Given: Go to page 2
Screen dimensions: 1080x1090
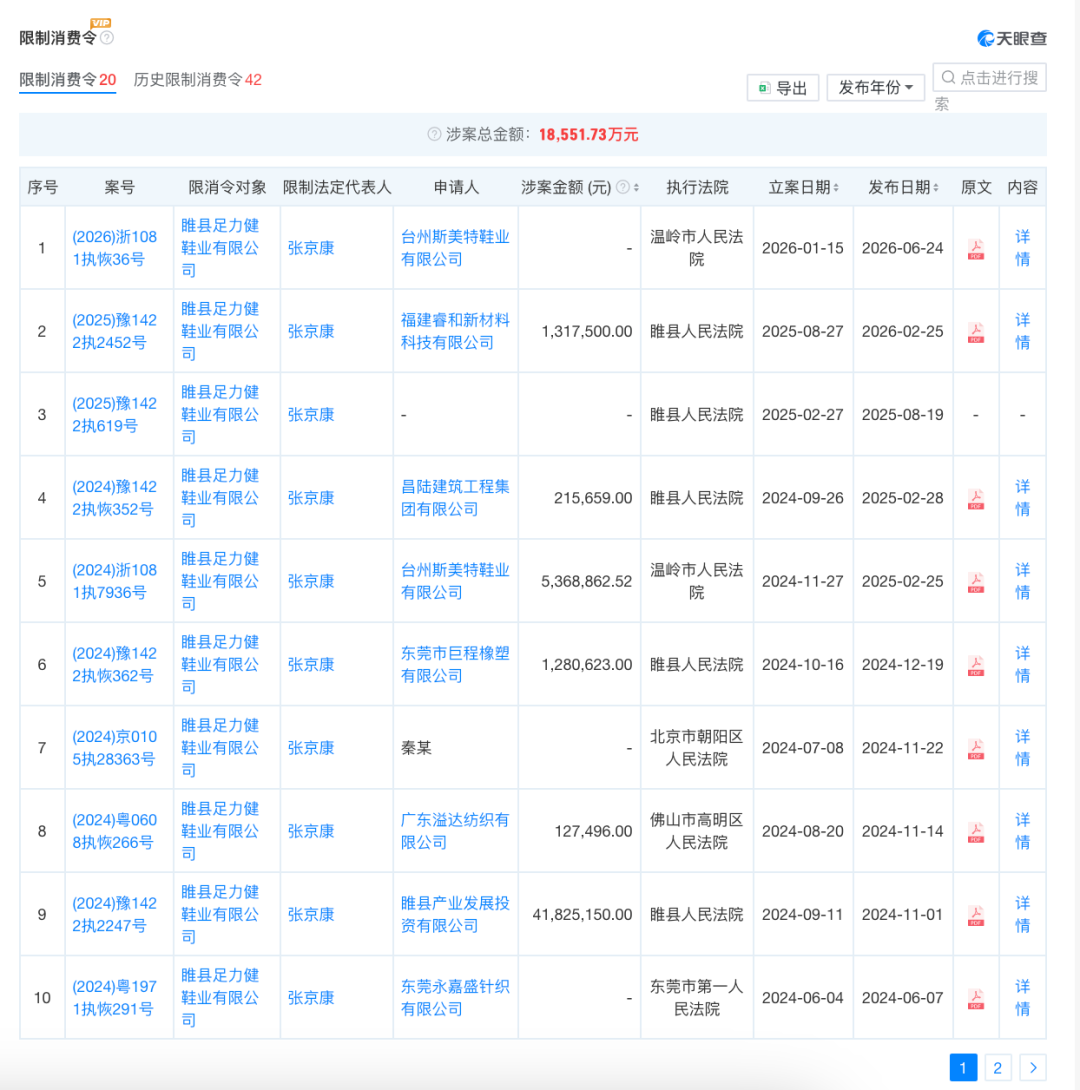Looking at the screenshot, I should 997,1068.
